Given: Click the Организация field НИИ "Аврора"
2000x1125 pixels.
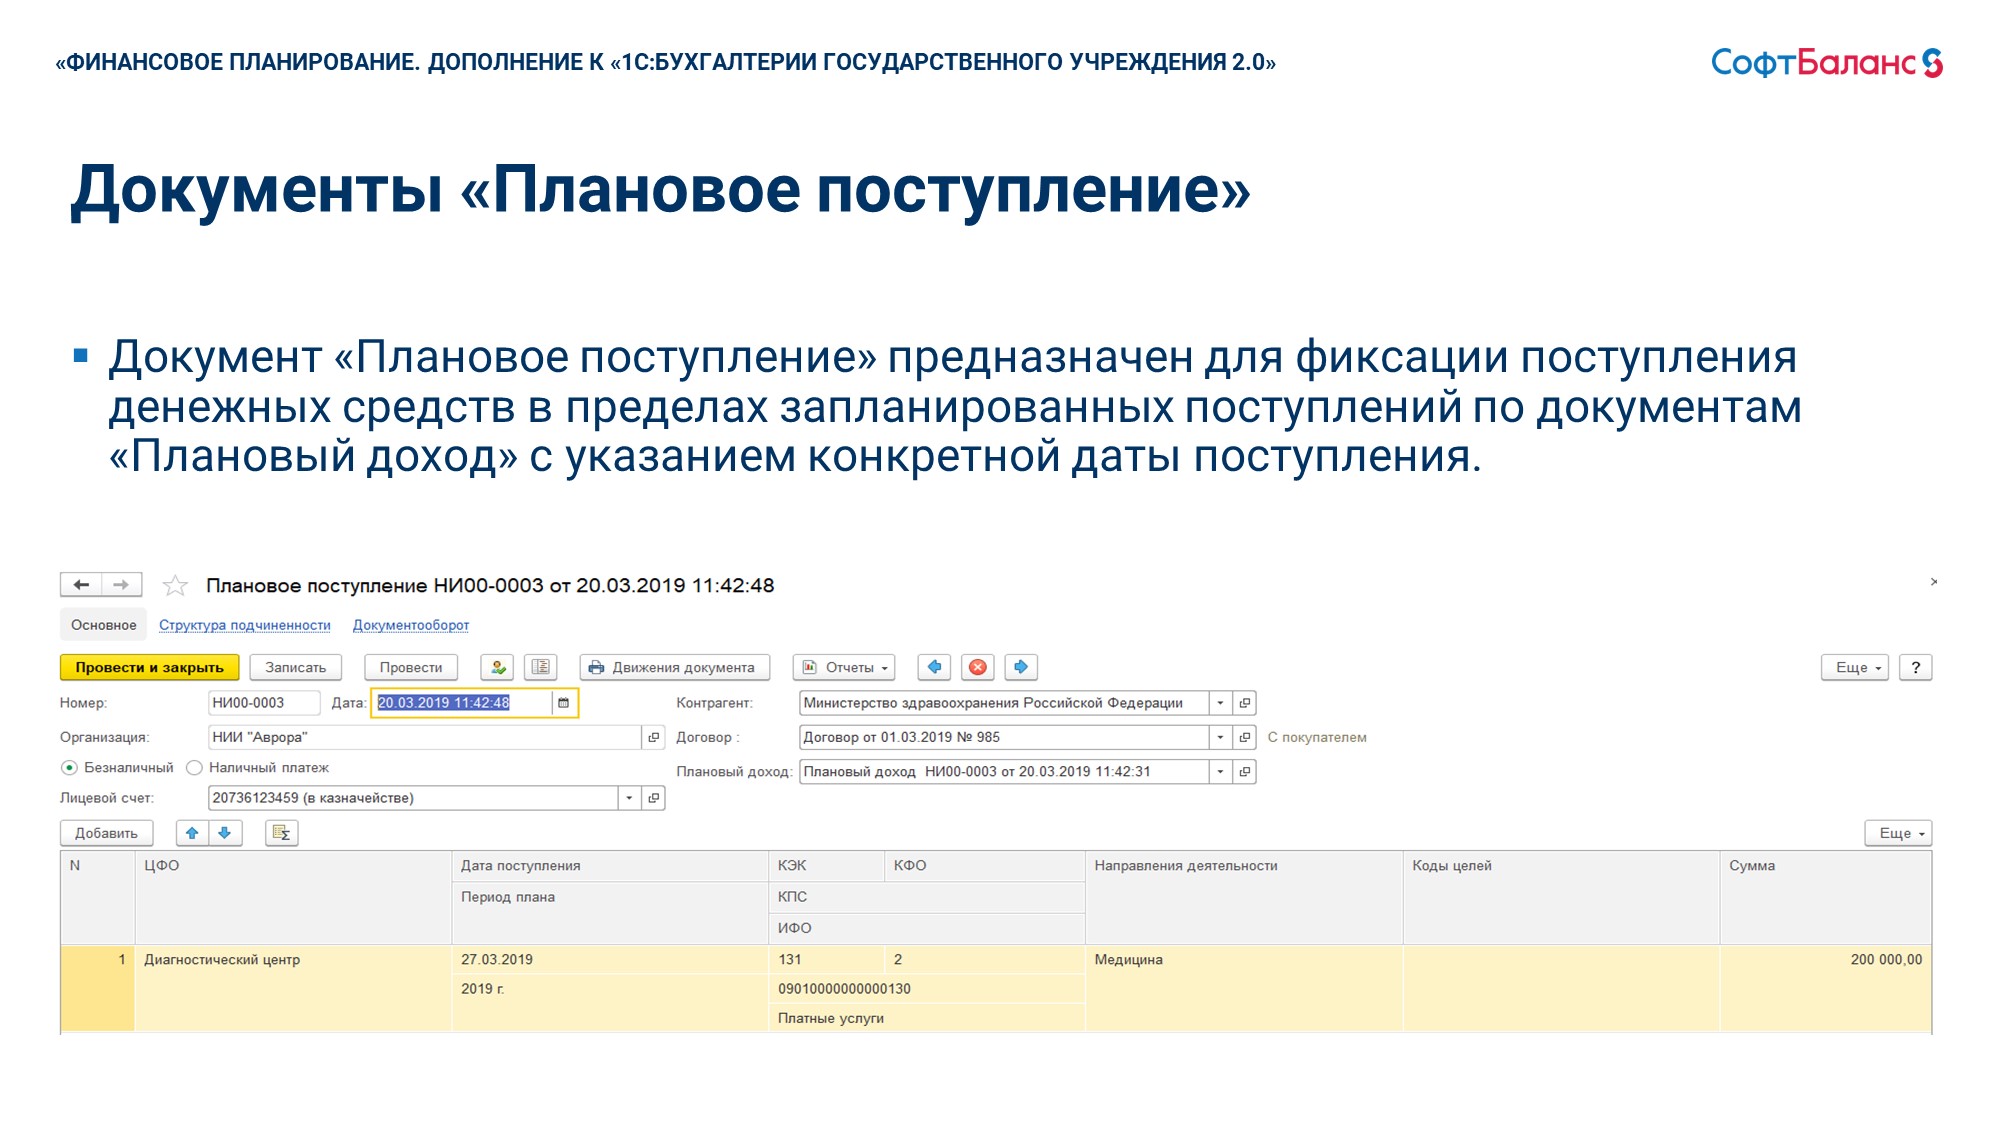Looking at the screenshot, I should point(424,737).
